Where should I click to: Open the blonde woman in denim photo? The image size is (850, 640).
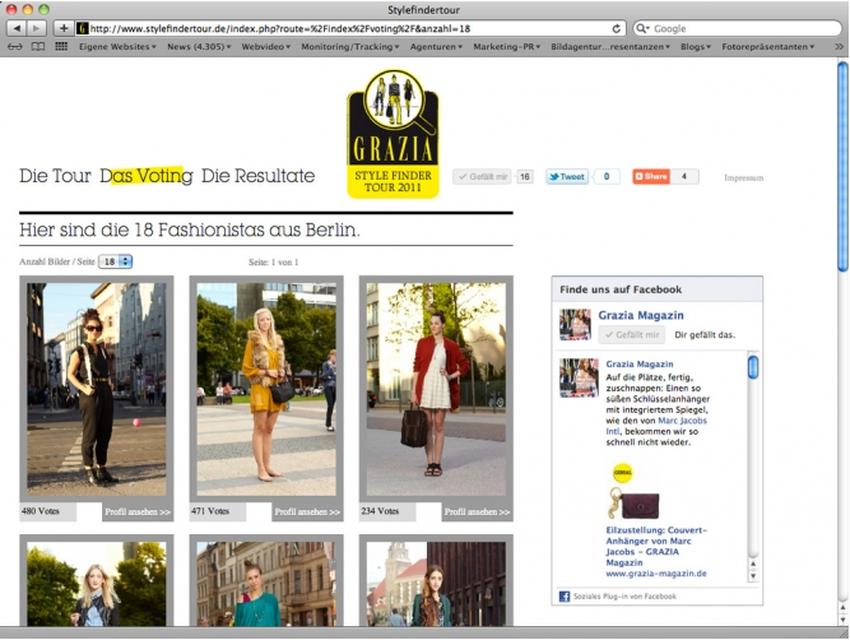pyautogui.click(x=96, y=584)
